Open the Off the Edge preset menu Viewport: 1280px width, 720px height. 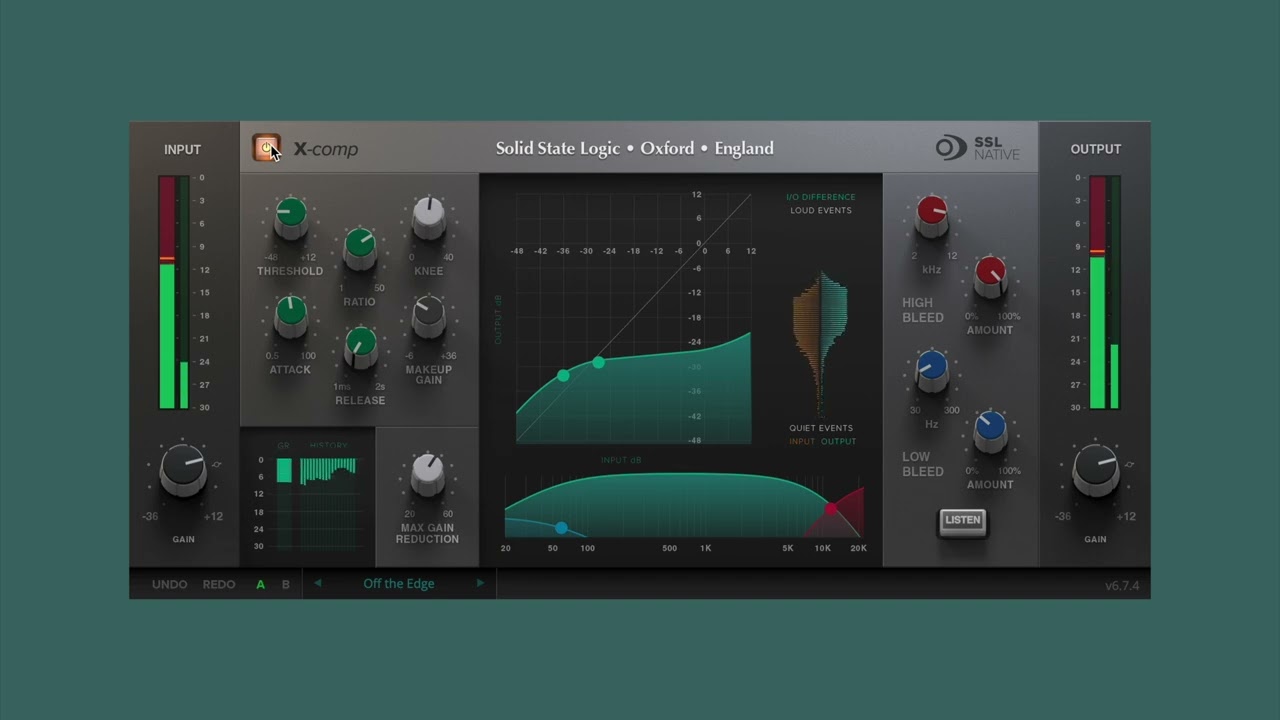click(x=399, y=584)
